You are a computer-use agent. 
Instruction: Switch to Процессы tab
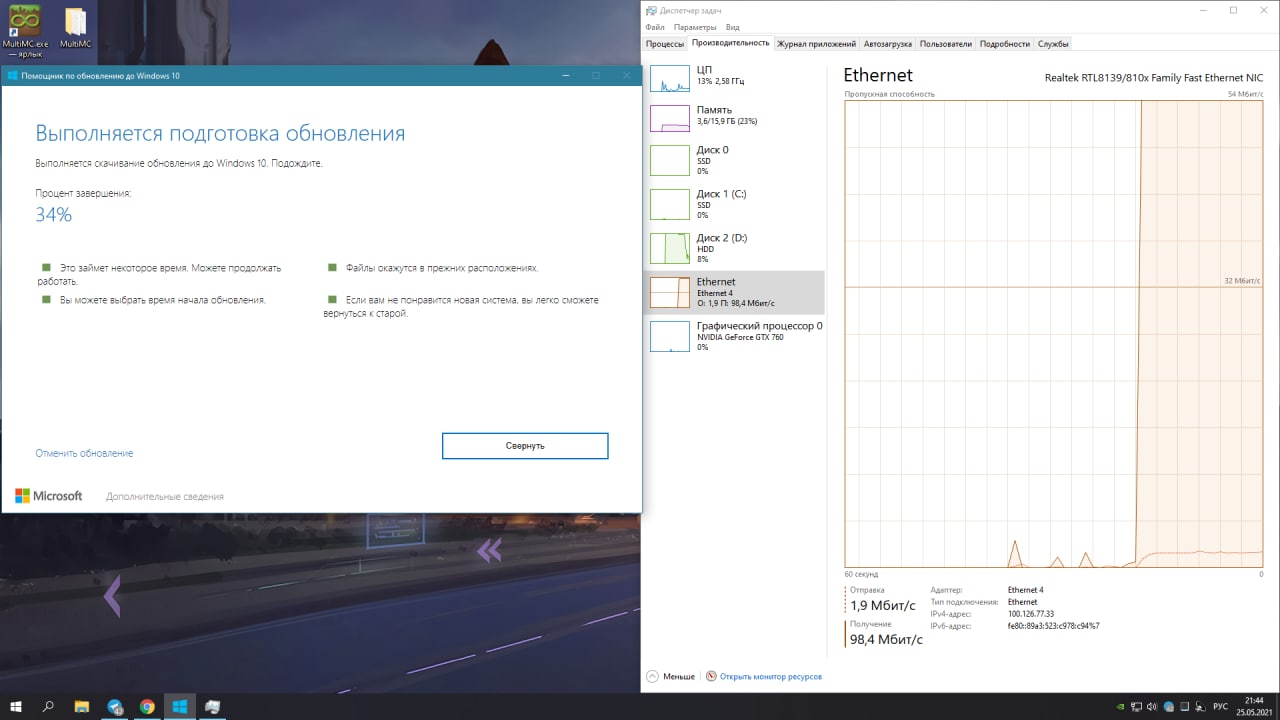click(x=665, y=44)
